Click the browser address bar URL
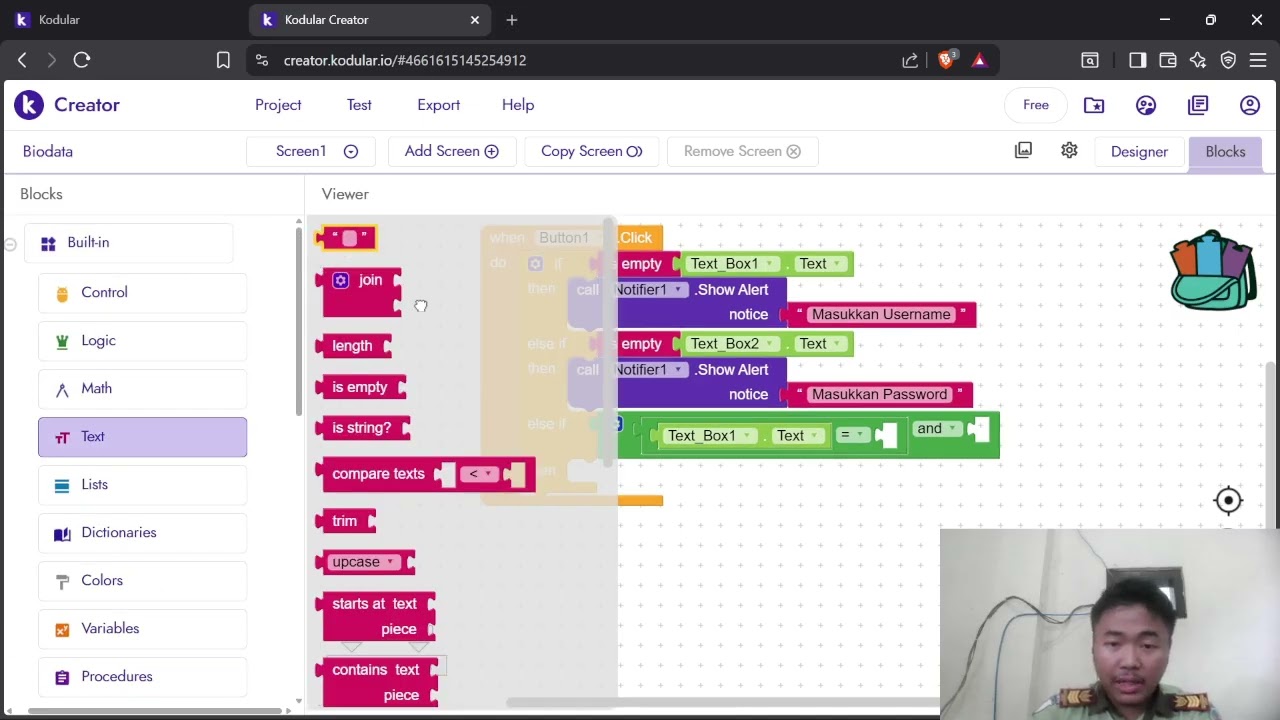Screen dimensions: 1280x720 point(404,60)
